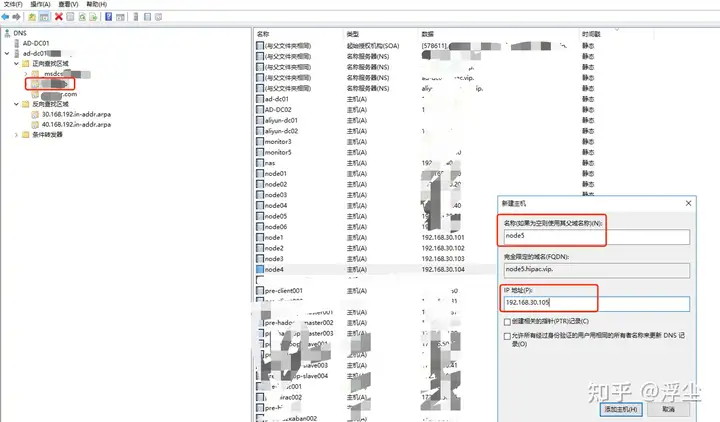This screenshot has width=720, height=422.
Task: Click record icon of nas row
Action: click(260, 163)
